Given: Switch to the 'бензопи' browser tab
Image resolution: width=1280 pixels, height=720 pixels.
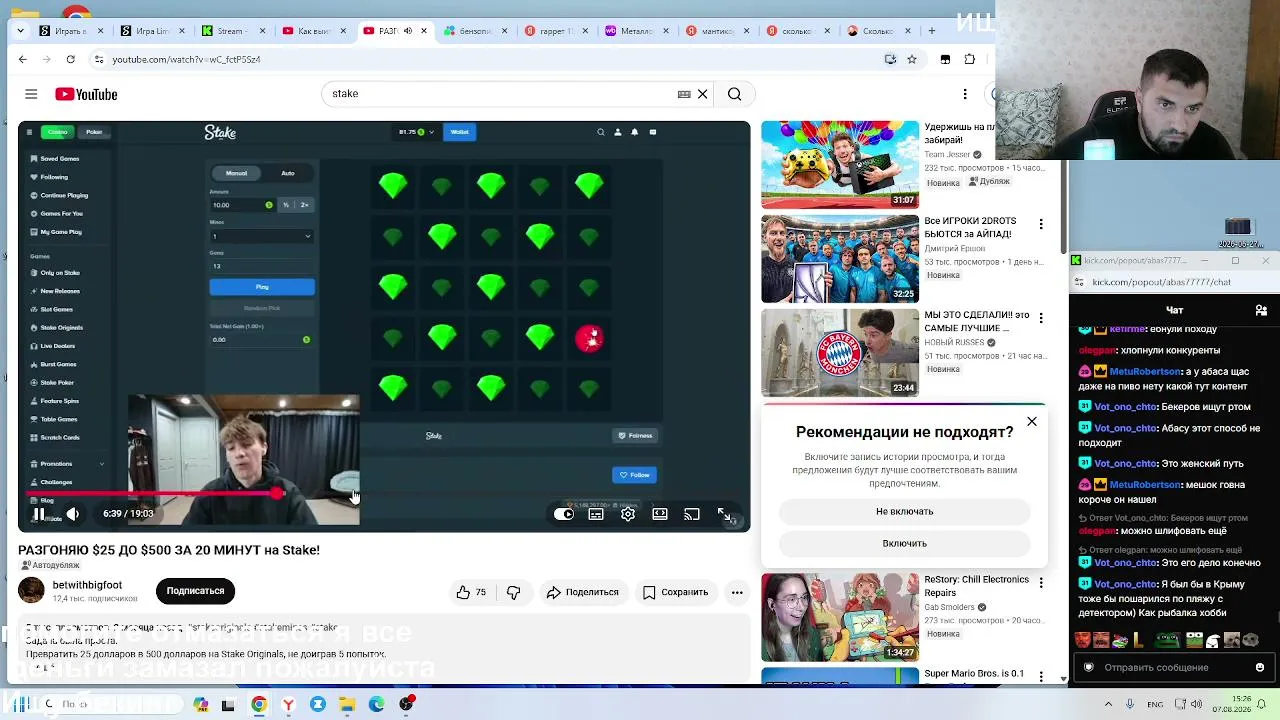Looking at the screenshot, I should pyautogui.click(x=476, y=31).
